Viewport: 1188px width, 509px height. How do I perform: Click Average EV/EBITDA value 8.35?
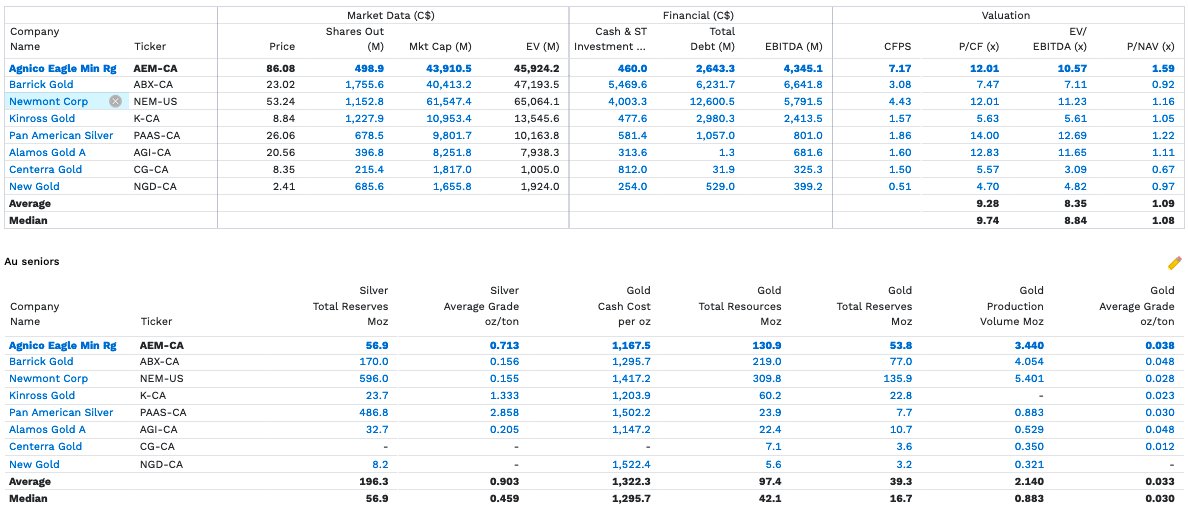pyautogui.click(x=1076, y=204)
